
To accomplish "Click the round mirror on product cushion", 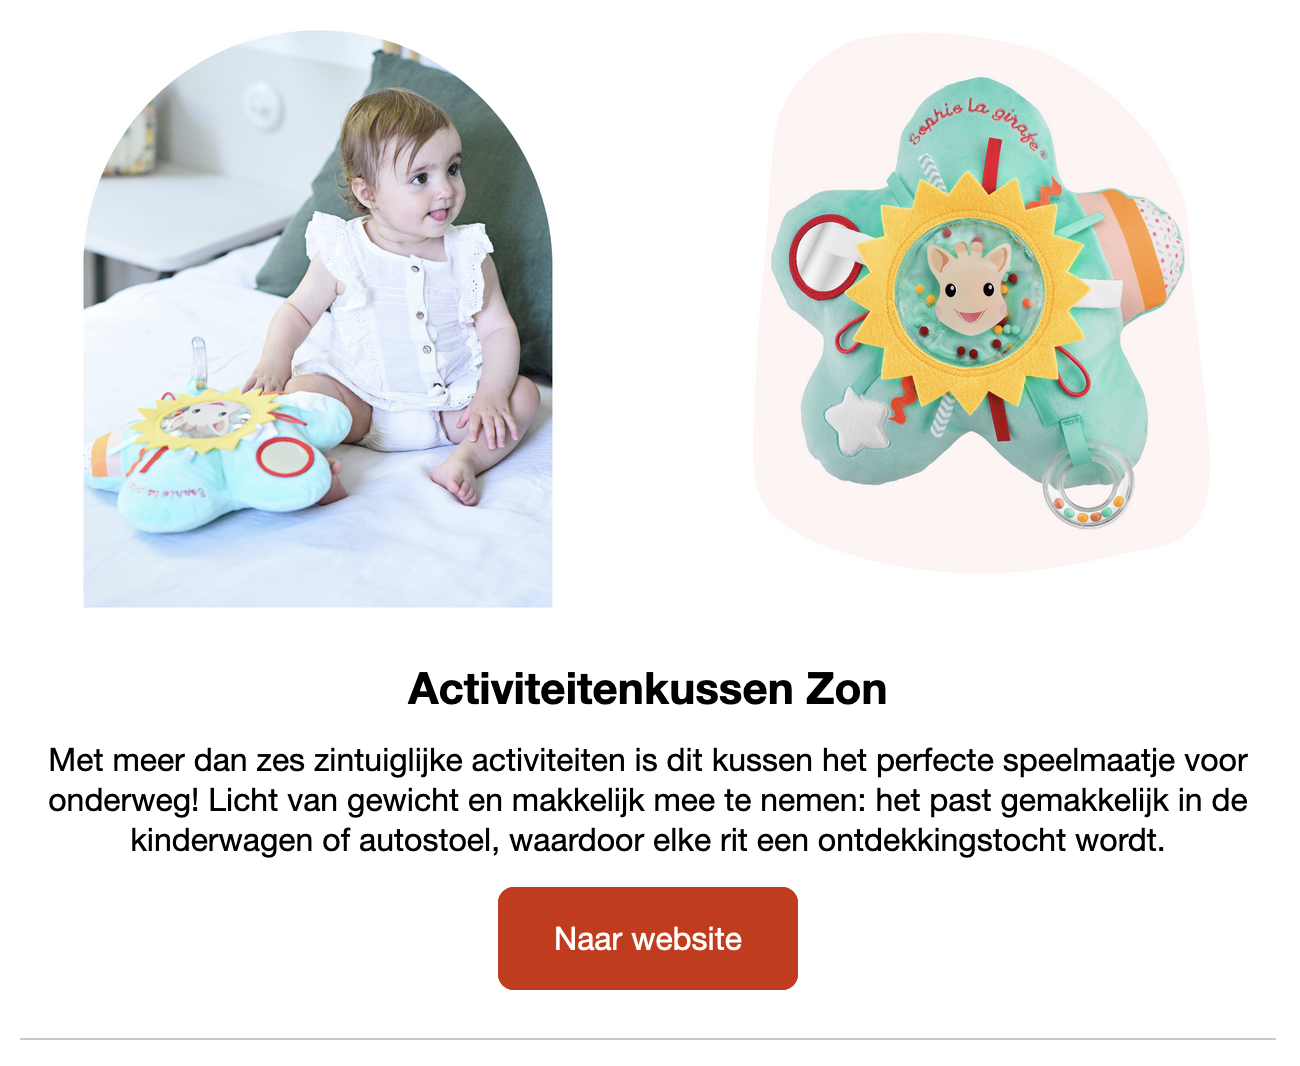I will (827, 258).
